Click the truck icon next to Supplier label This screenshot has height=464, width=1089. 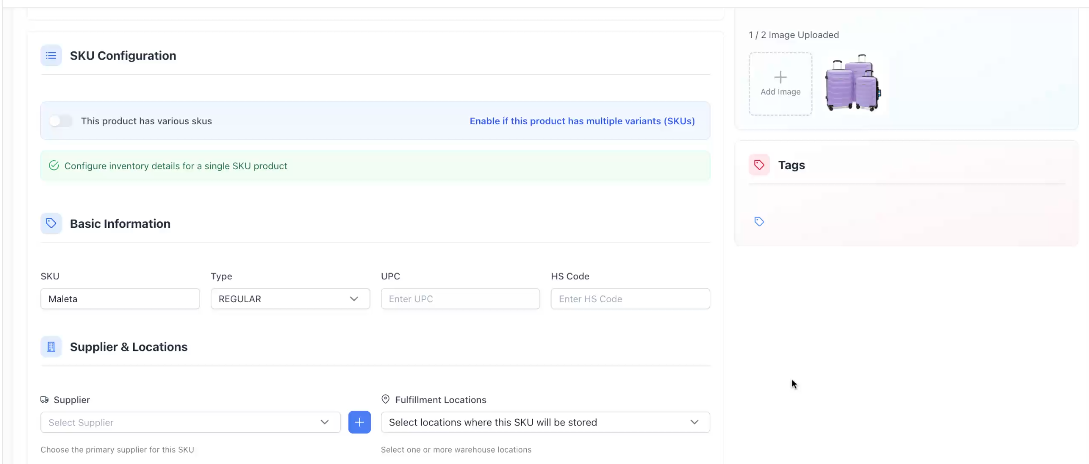pos(45,399)
